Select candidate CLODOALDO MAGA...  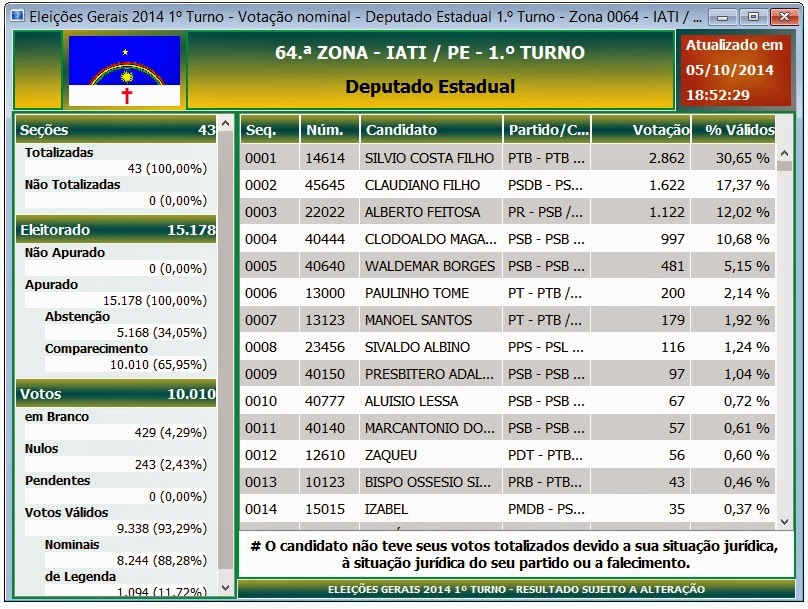(508, 239)
